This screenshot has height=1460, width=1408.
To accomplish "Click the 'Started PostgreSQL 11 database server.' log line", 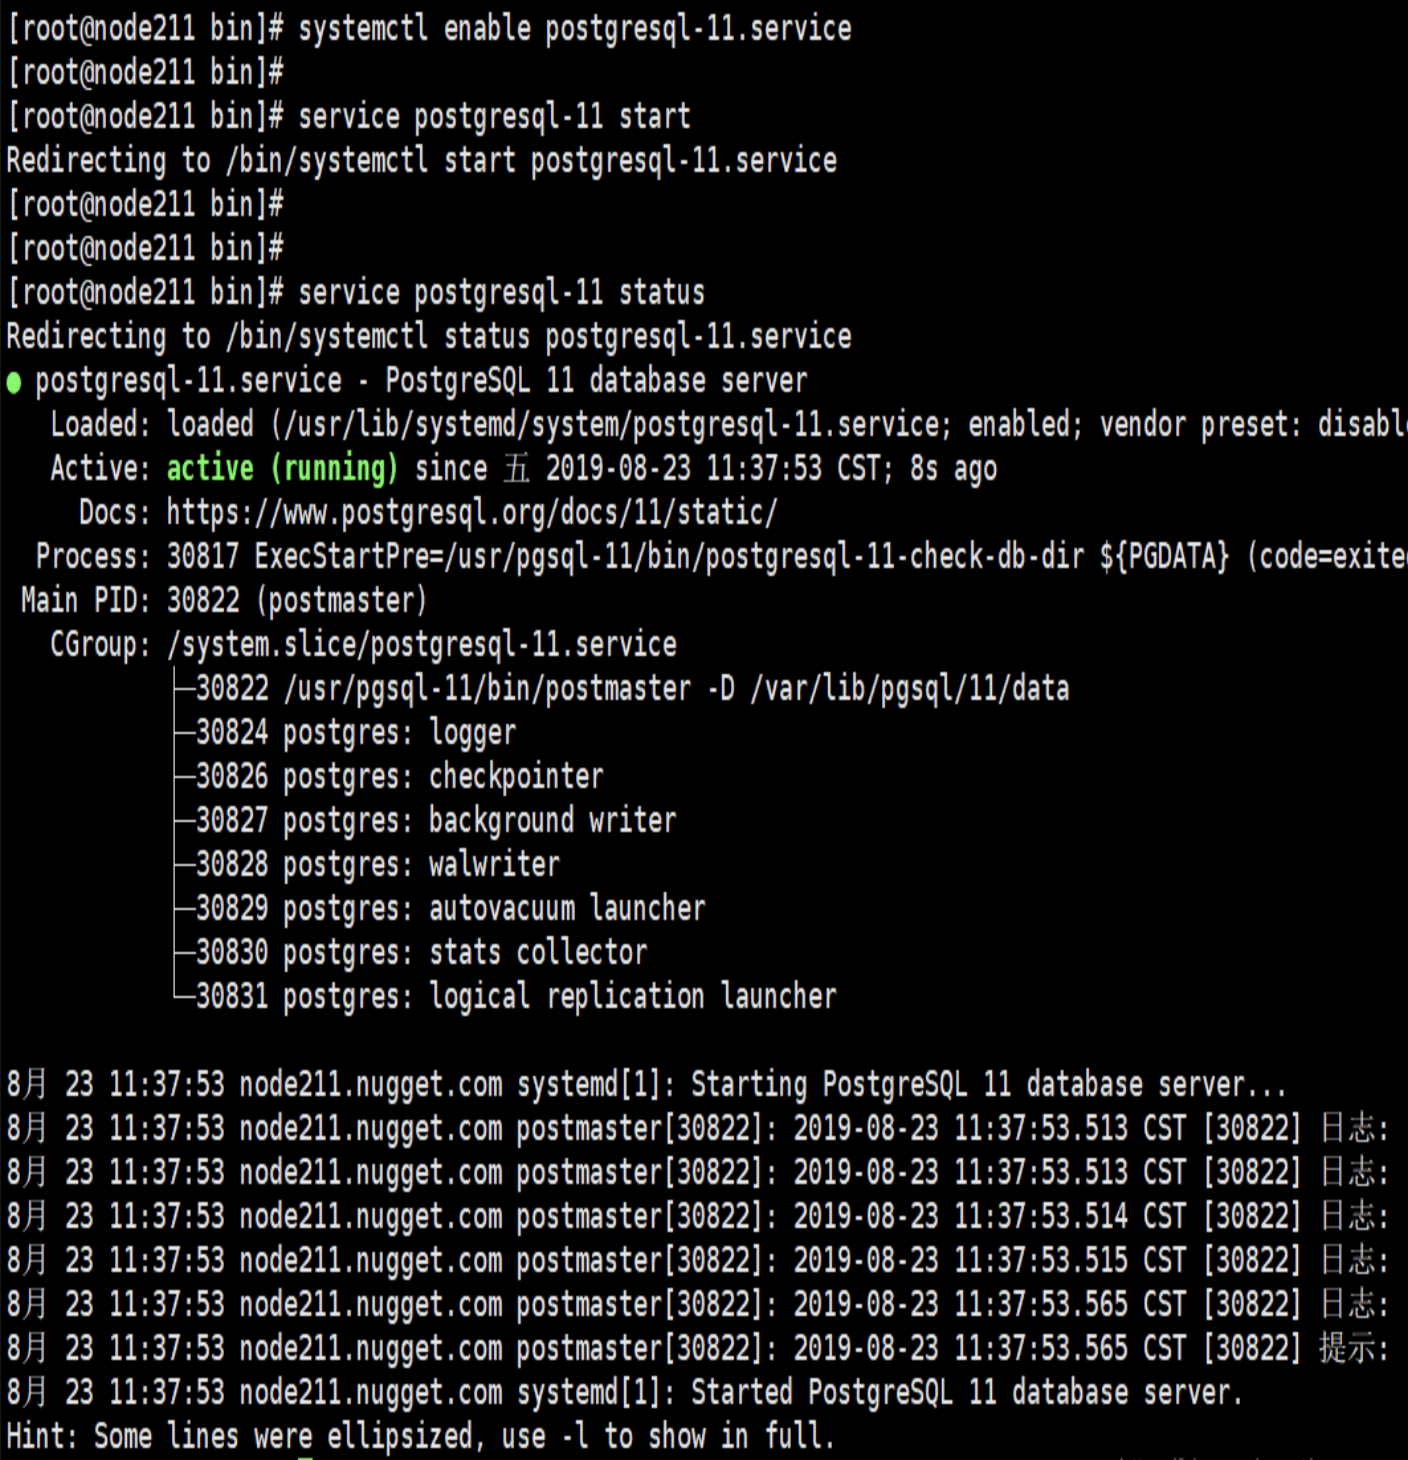I will (x=625, y=1393).
